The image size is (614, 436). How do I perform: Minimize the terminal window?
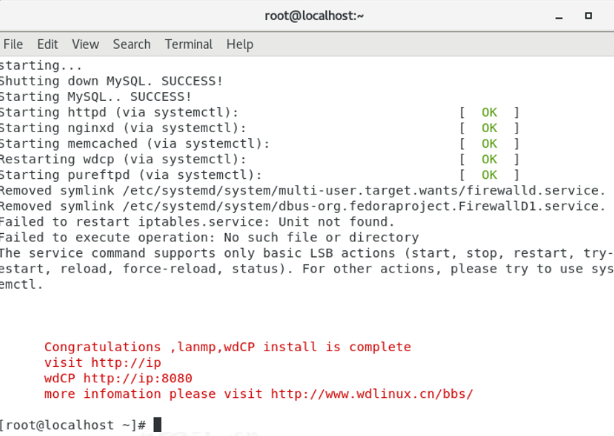559,16
